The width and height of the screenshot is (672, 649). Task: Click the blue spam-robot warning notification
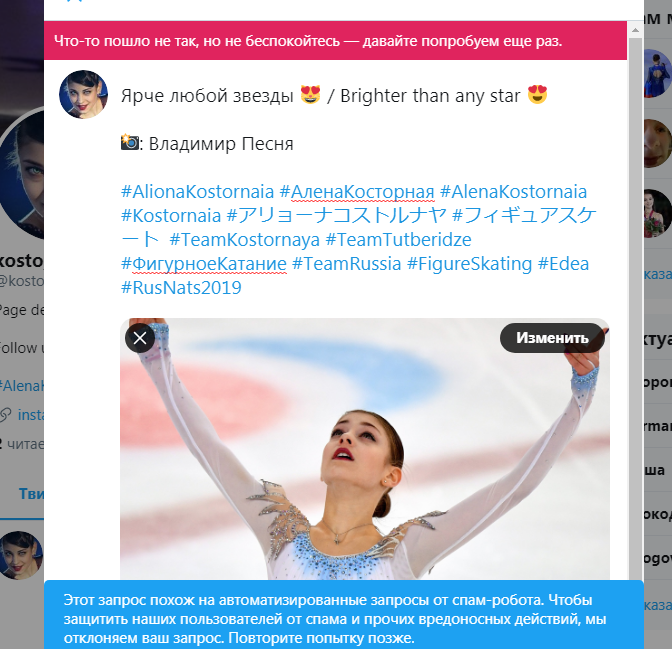[x=344, y=615]
